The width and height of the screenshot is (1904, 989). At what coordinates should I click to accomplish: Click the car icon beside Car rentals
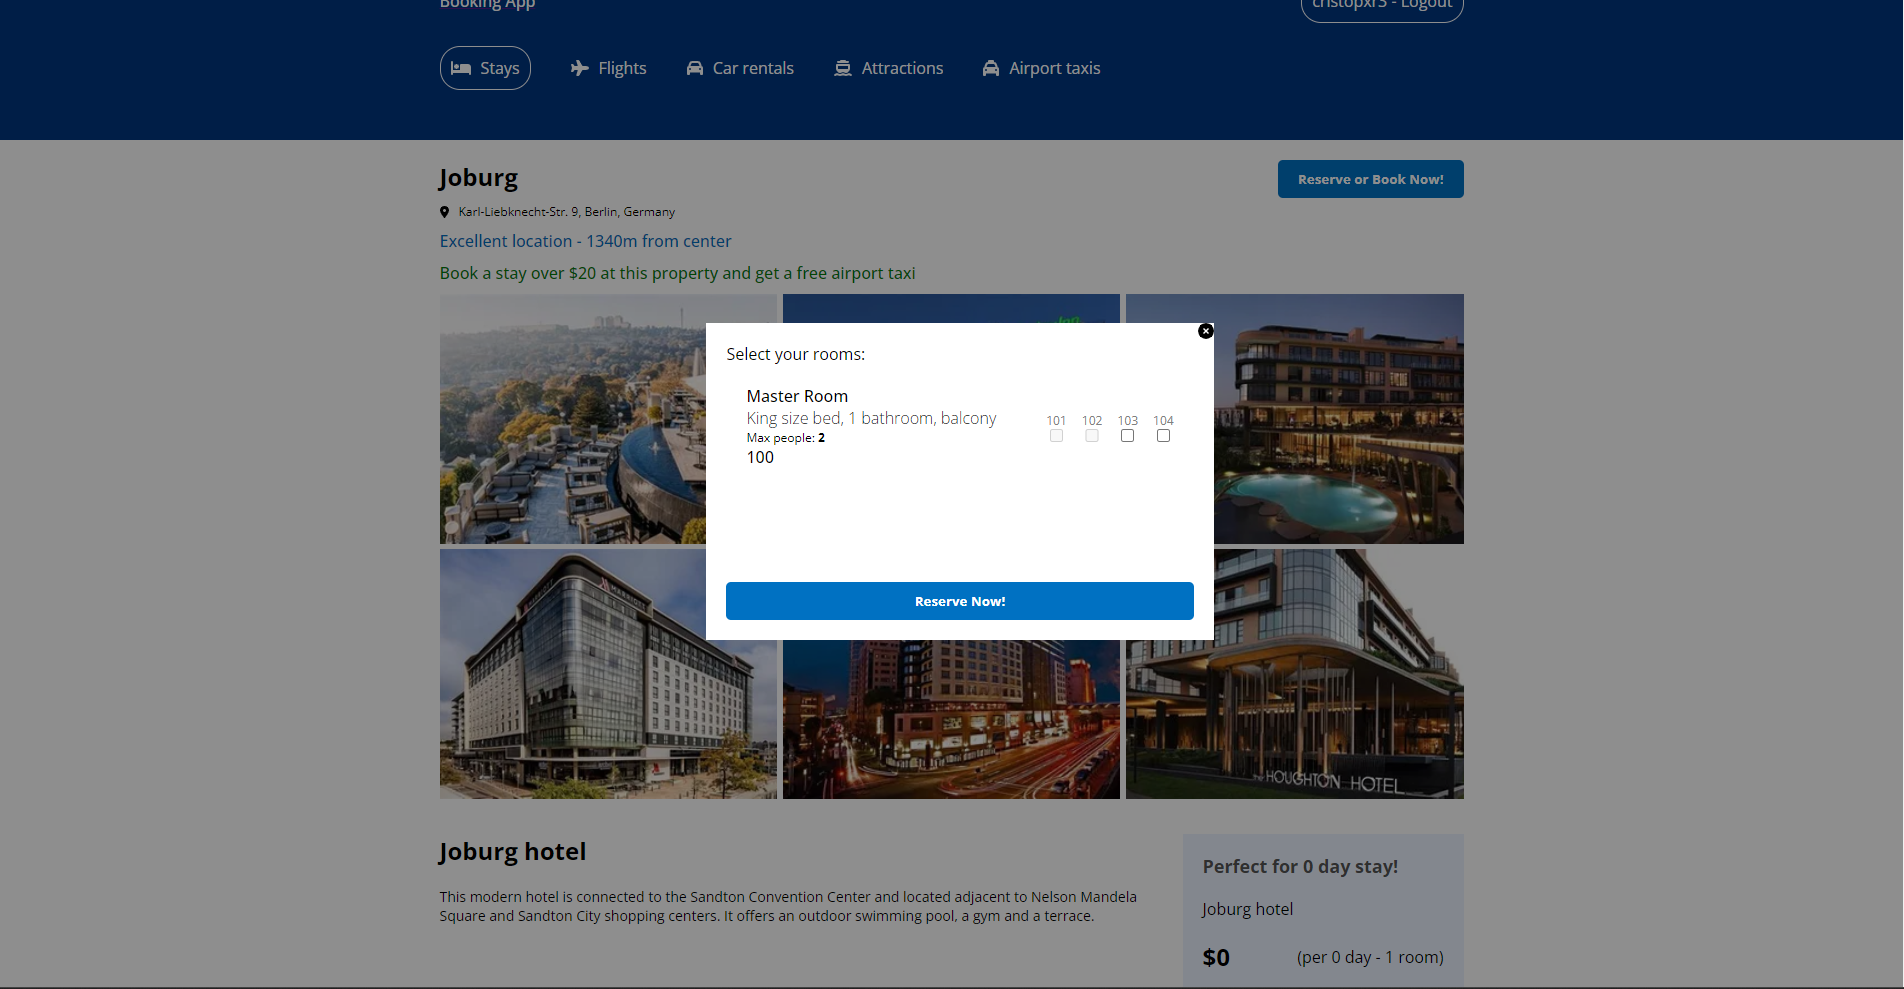point(694,68)
